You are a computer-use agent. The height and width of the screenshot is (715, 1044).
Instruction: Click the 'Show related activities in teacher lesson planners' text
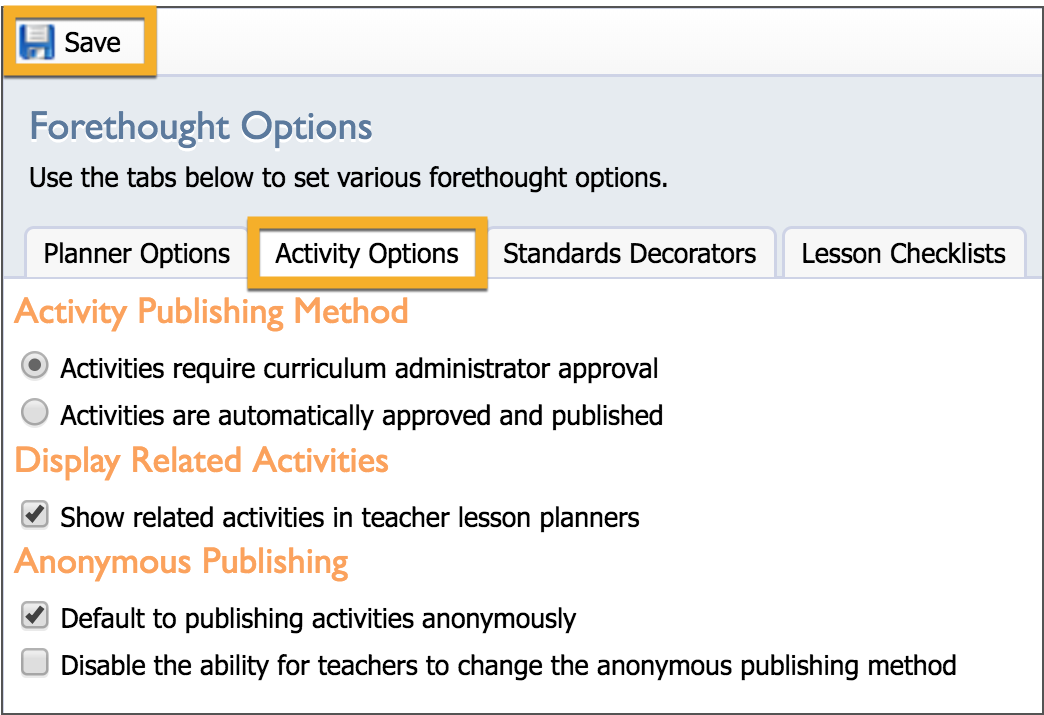pyautogui.click(x=350, y=517)
